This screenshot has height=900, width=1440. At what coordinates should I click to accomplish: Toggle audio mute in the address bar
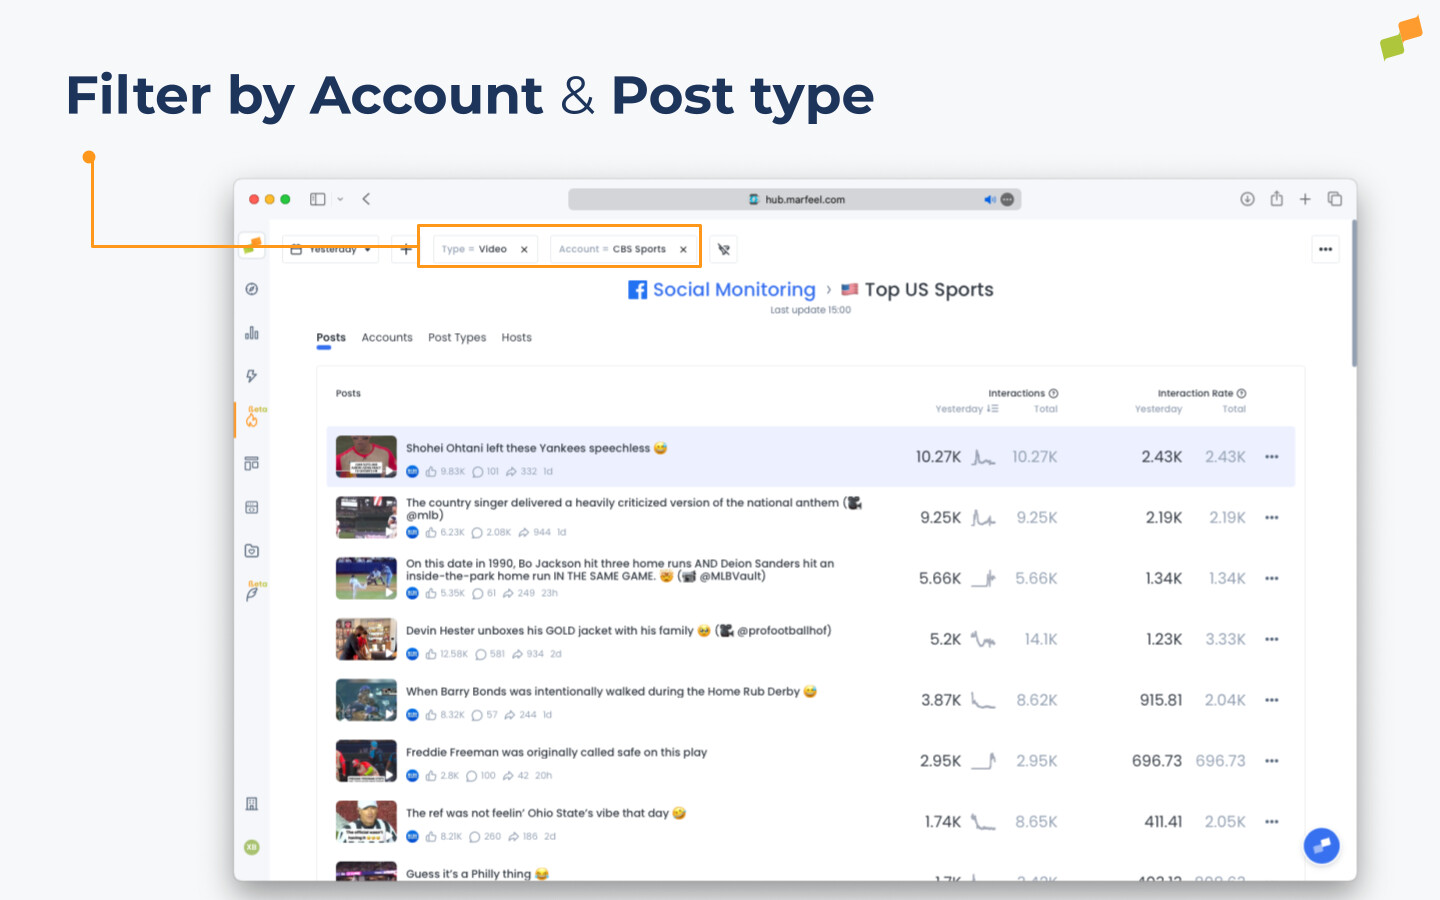990,199
